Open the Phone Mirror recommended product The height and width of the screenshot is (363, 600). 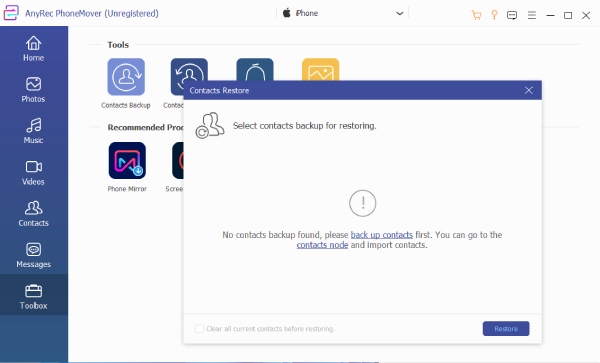[x=127, y=161]
